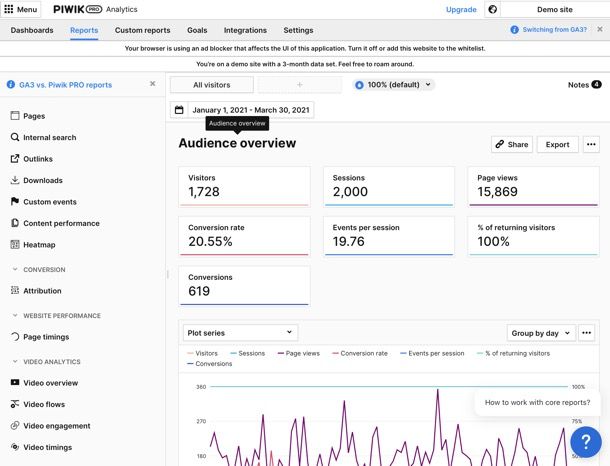Click the Share button
Screen dimensions: 610x466
click(x=512, y=144)
